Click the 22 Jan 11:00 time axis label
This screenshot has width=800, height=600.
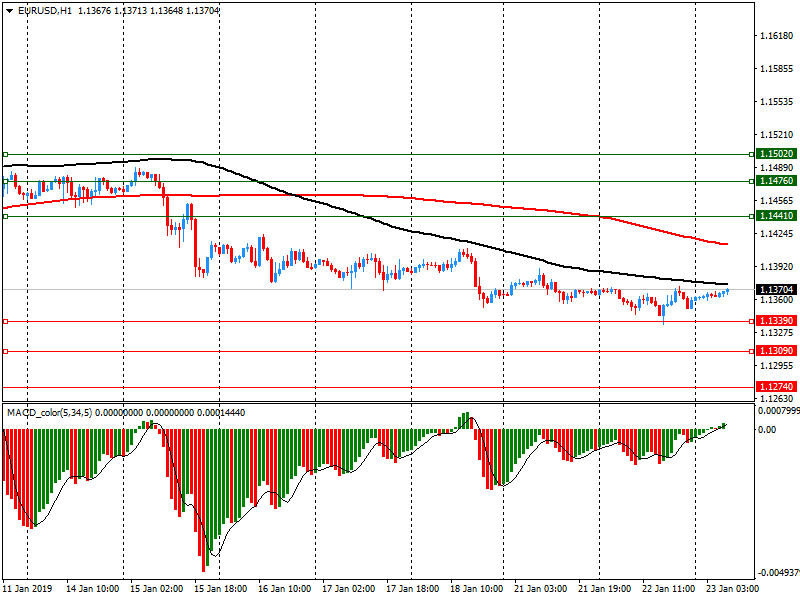coord(668,588)
